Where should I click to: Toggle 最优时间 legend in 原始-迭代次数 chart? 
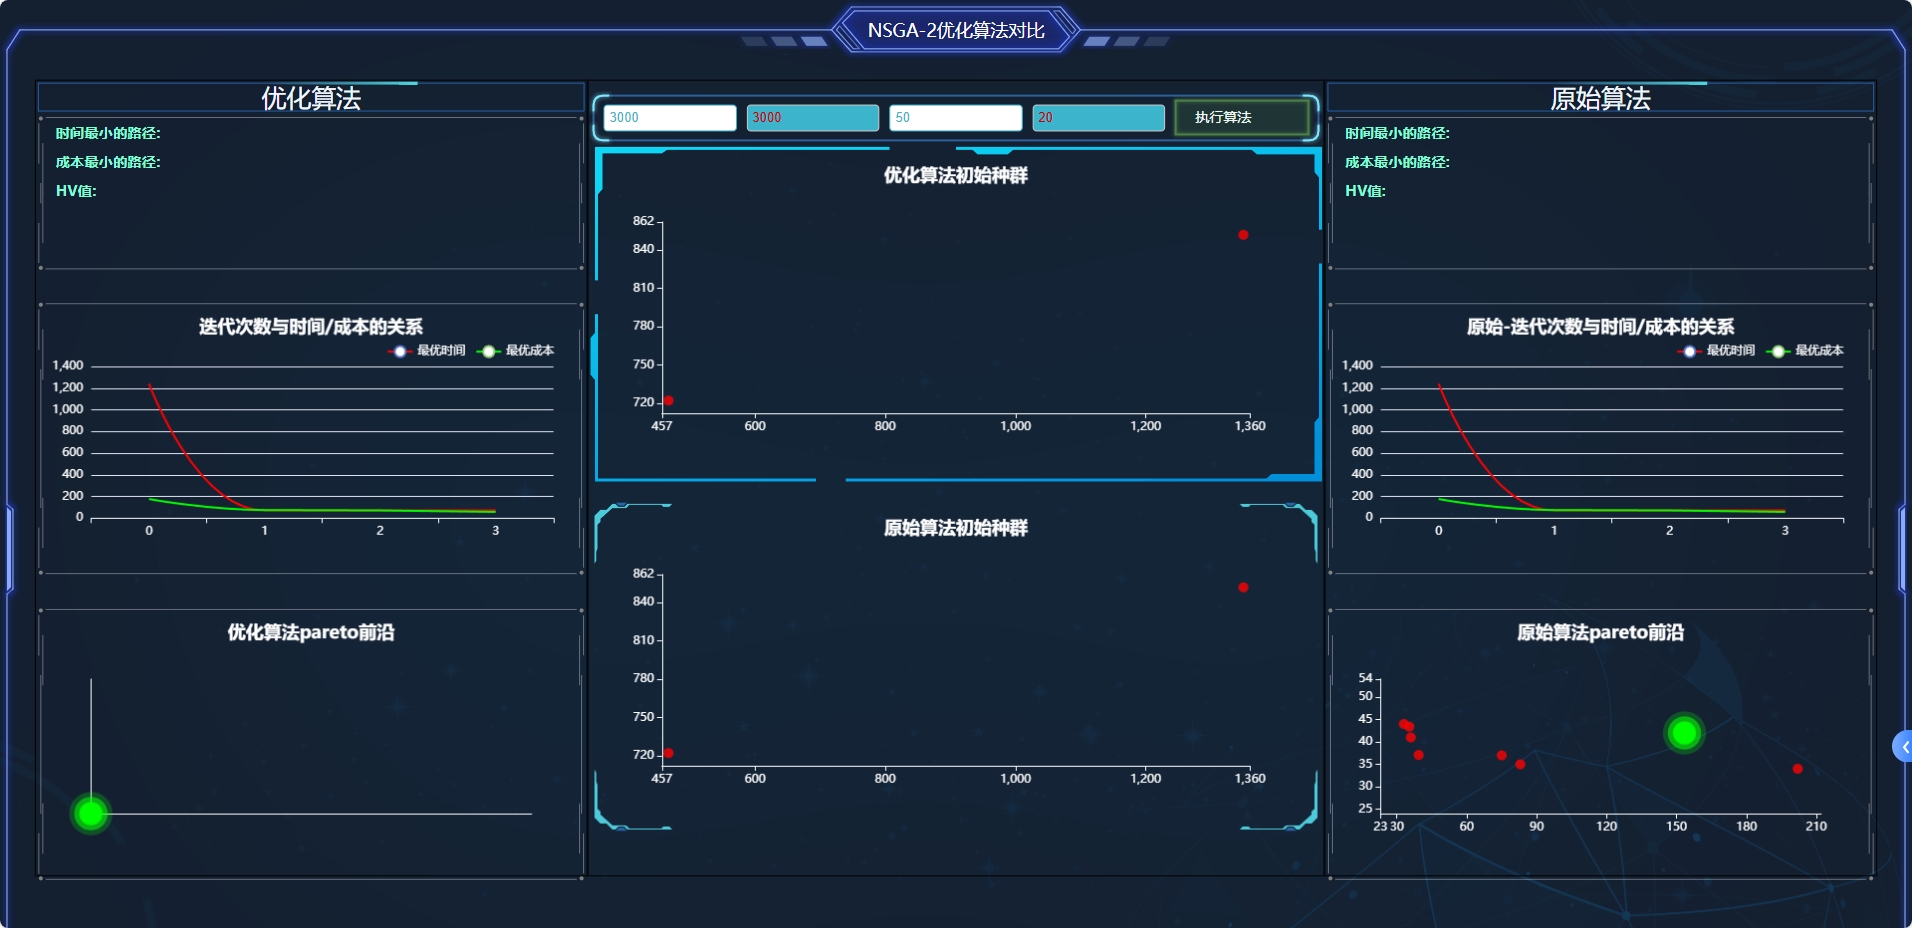pyautogui.click(x=1717, y=351)
